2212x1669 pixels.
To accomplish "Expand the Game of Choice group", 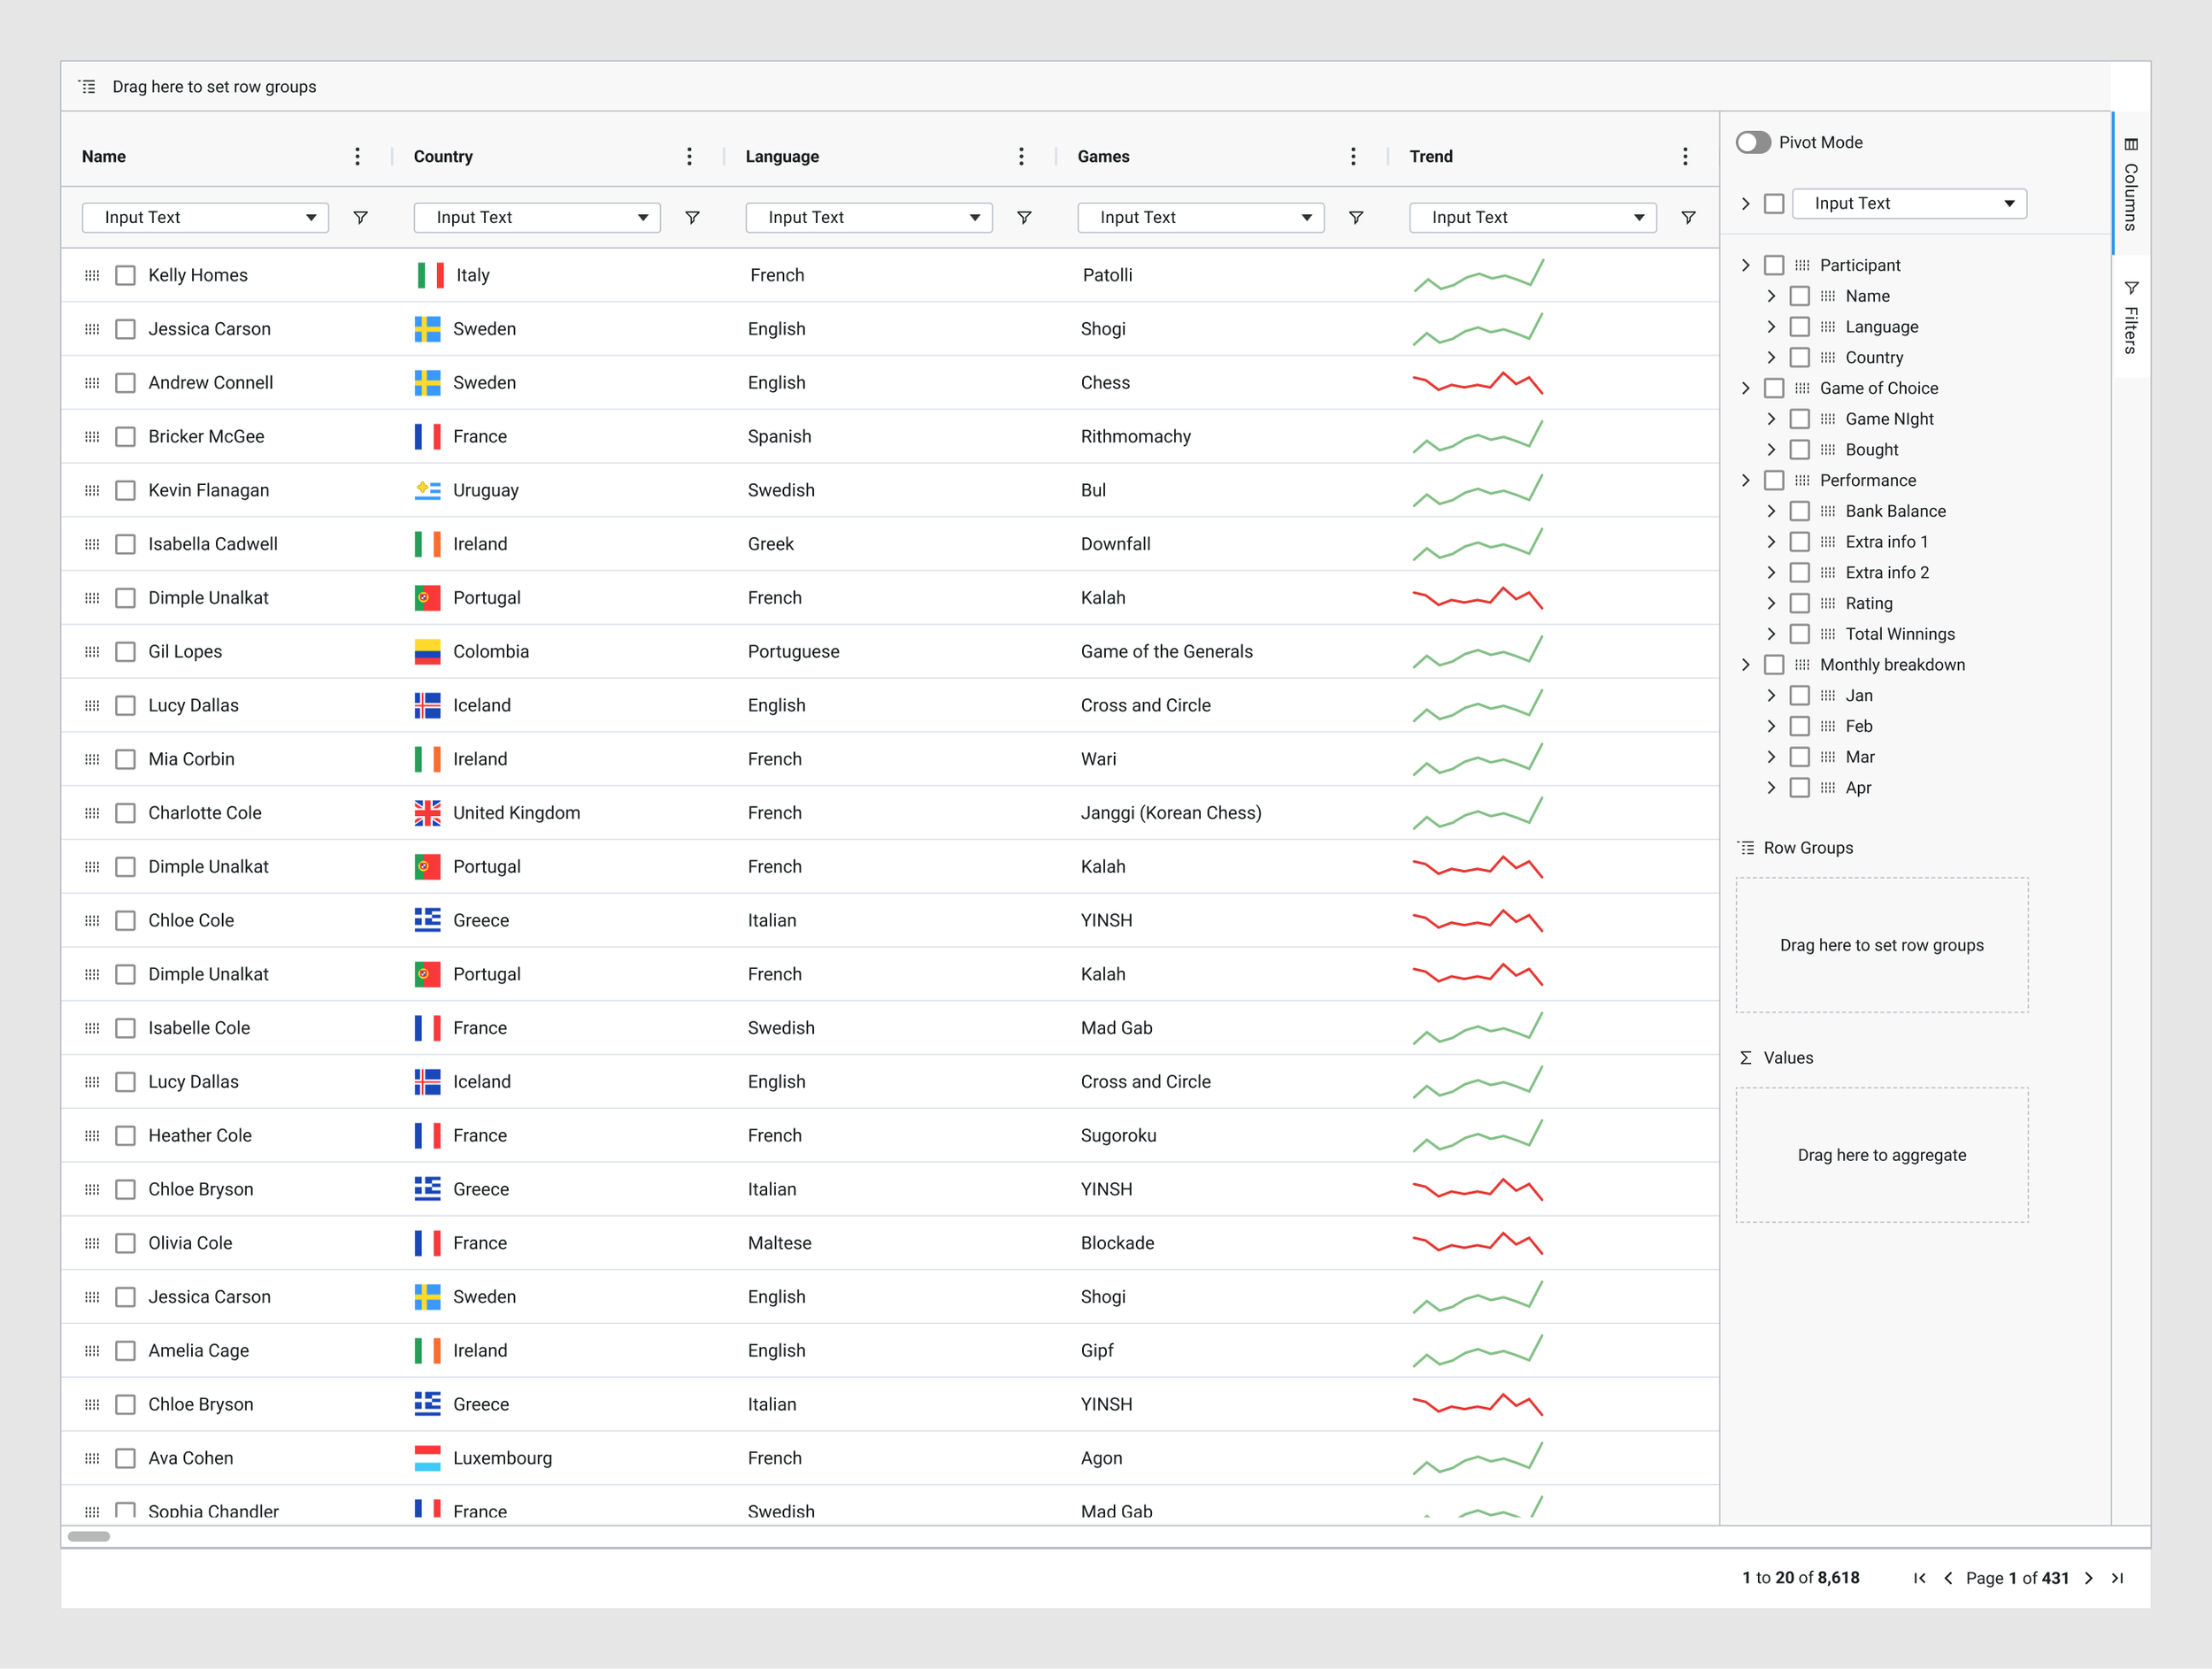I will click(x=1745, y=388).
